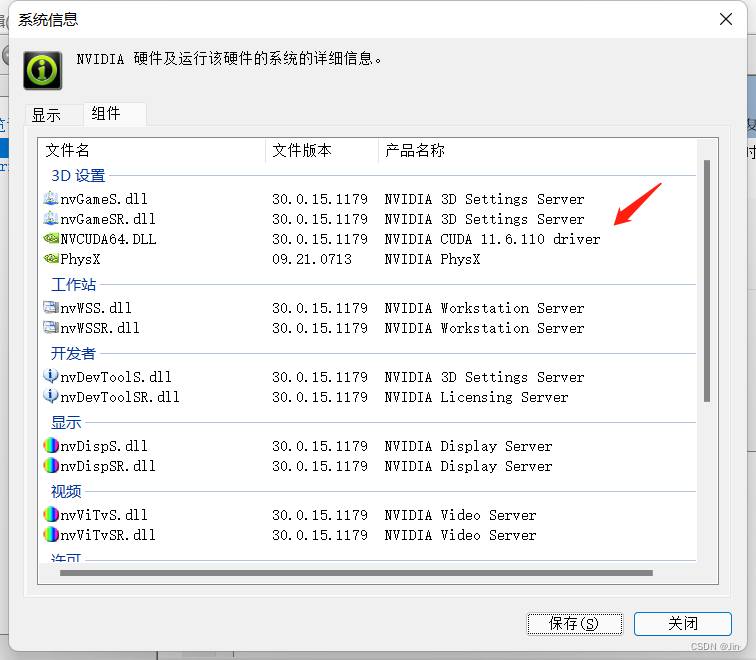Click the 保存(S) button

pyautogui.click(x=574, y=624)
